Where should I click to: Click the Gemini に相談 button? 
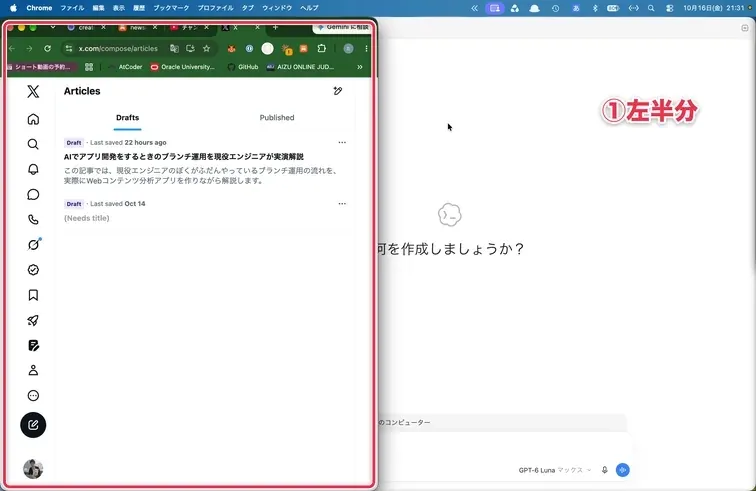[342, 27]
